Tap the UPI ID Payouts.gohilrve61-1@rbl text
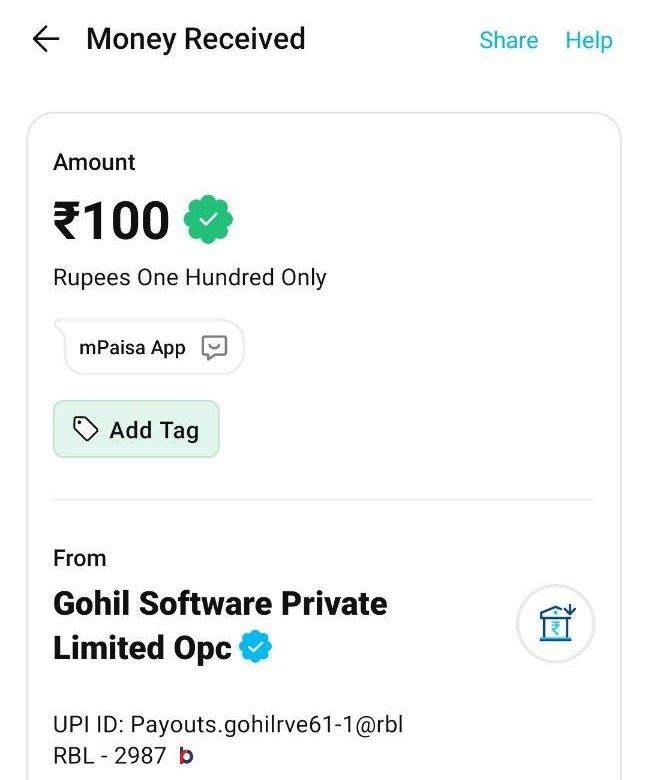The image size is (648, 780). tap(228, 725)
